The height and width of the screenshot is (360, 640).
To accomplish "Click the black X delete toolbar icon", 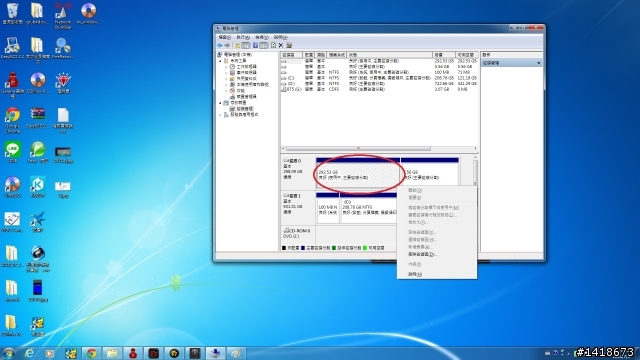I will tap(281, 45).
